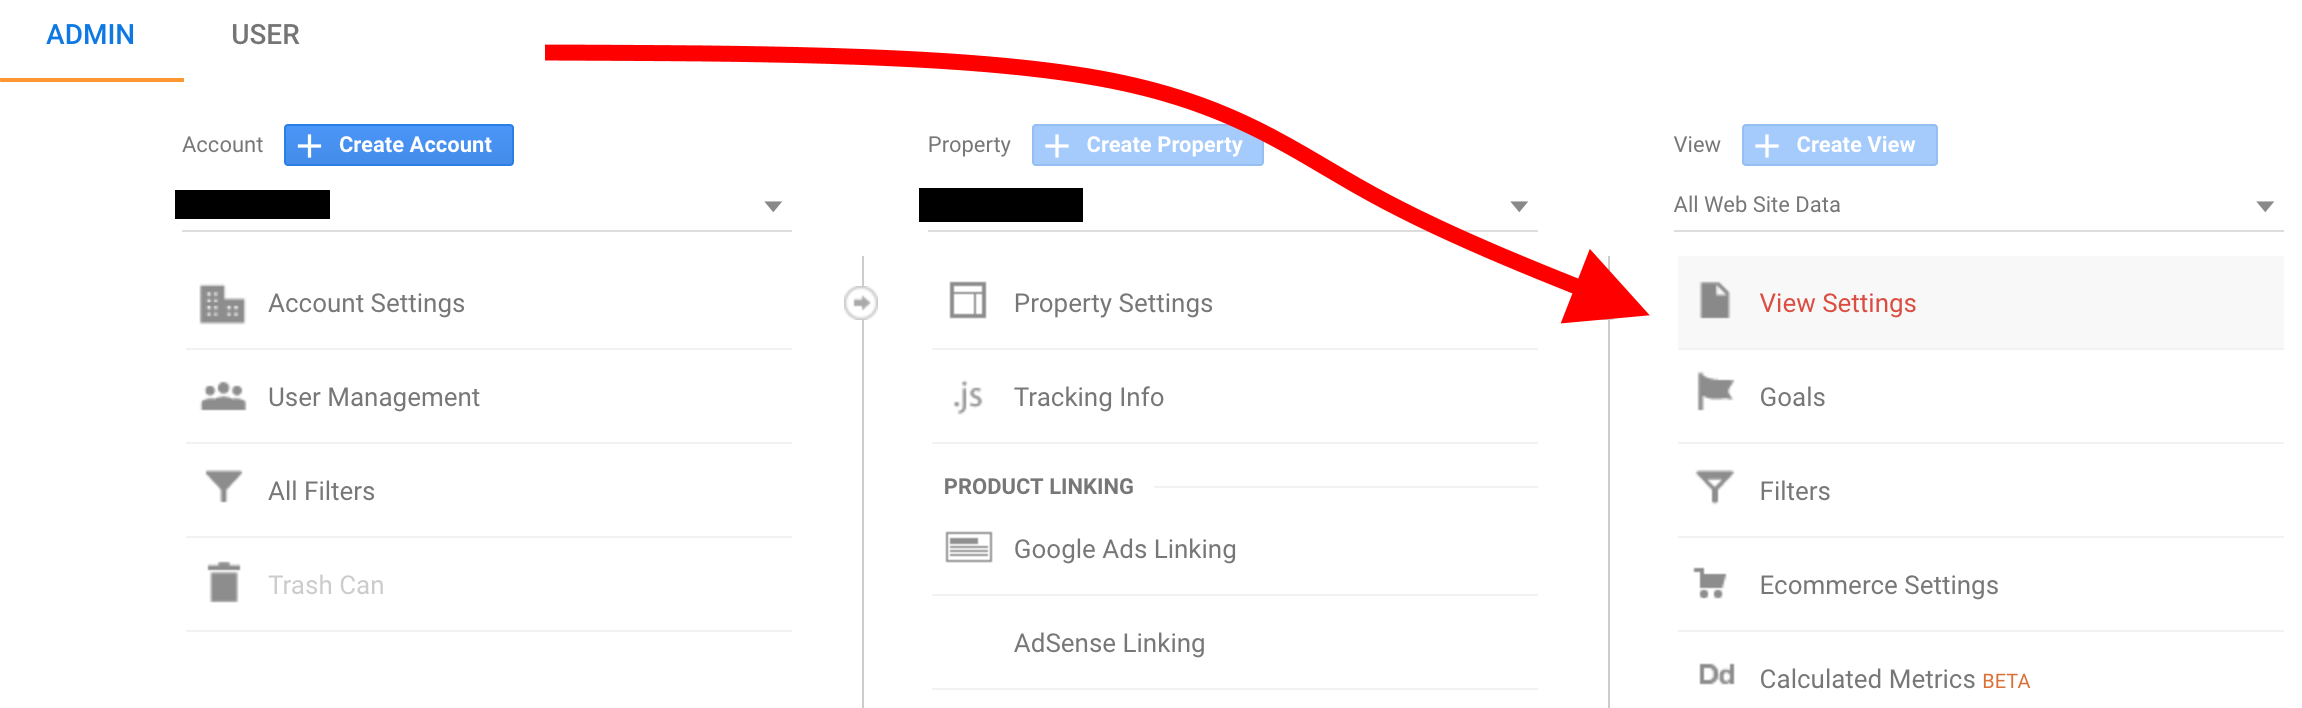Click the User Management people icon
Screen dimensions: 2302x708
223,397
